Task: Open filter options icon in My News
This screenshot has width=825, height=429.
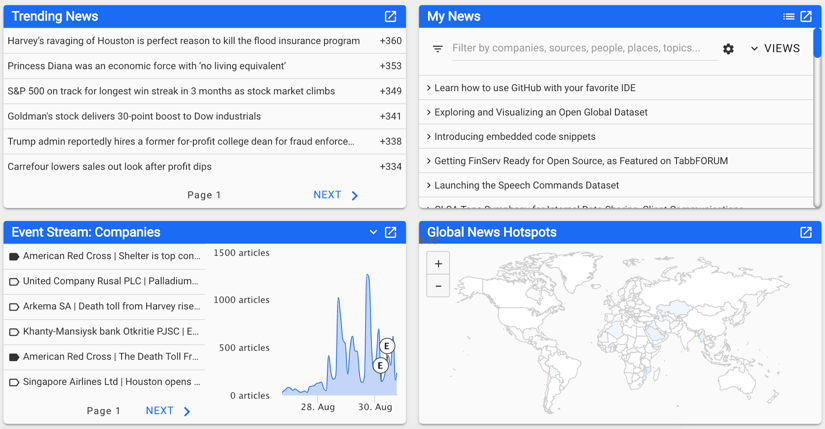Action: (x=437, y=49)
